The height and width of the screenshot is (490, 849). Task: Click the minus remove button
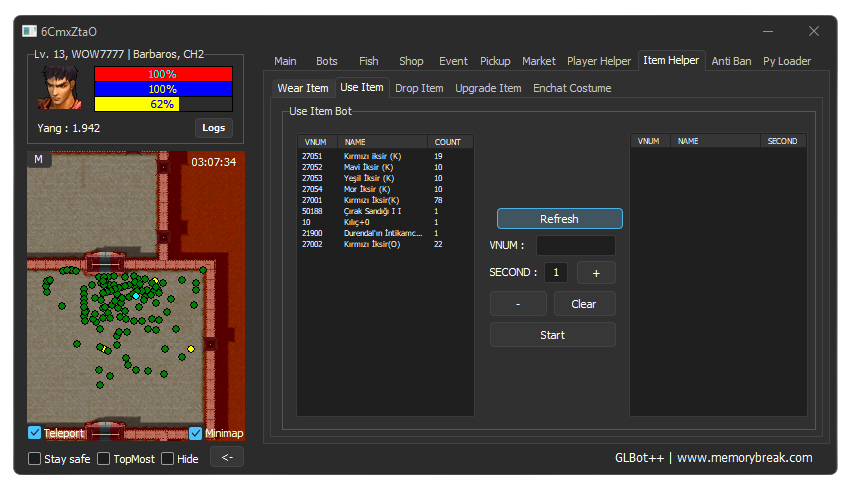click(518, 304)
